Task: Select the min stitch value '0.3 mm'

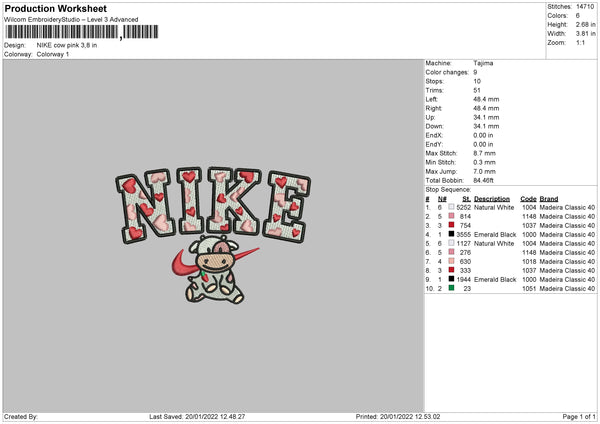Action: (484, 162)
